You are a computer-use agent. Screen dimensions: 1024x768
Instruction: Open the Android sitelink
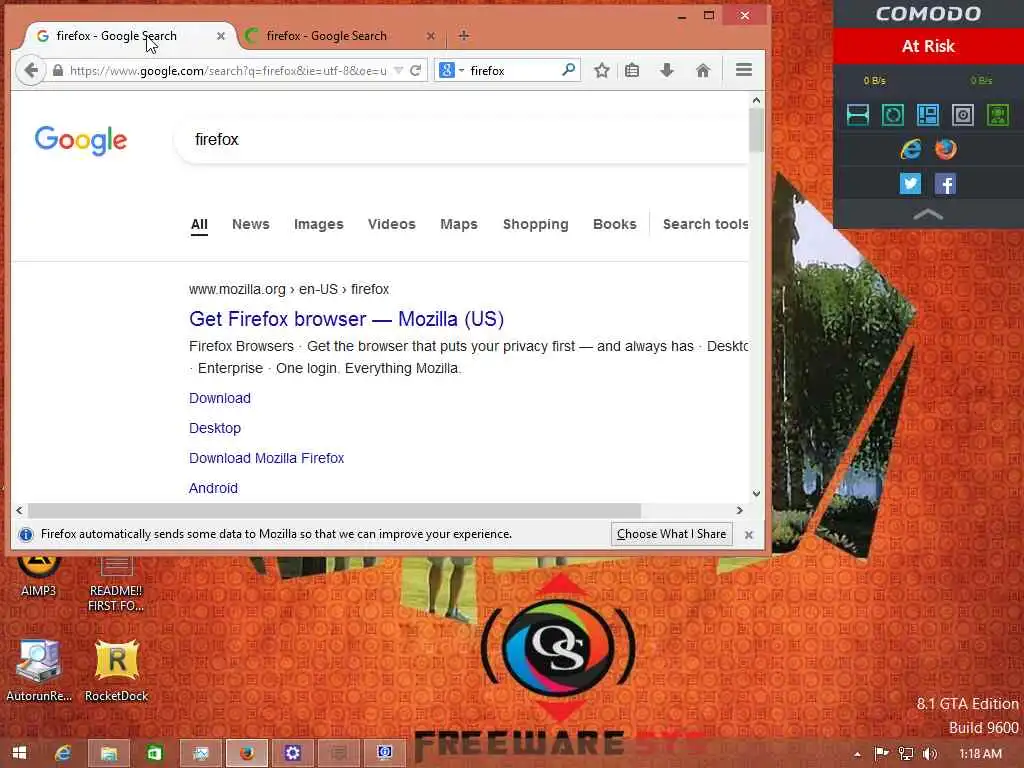[213, 488]
